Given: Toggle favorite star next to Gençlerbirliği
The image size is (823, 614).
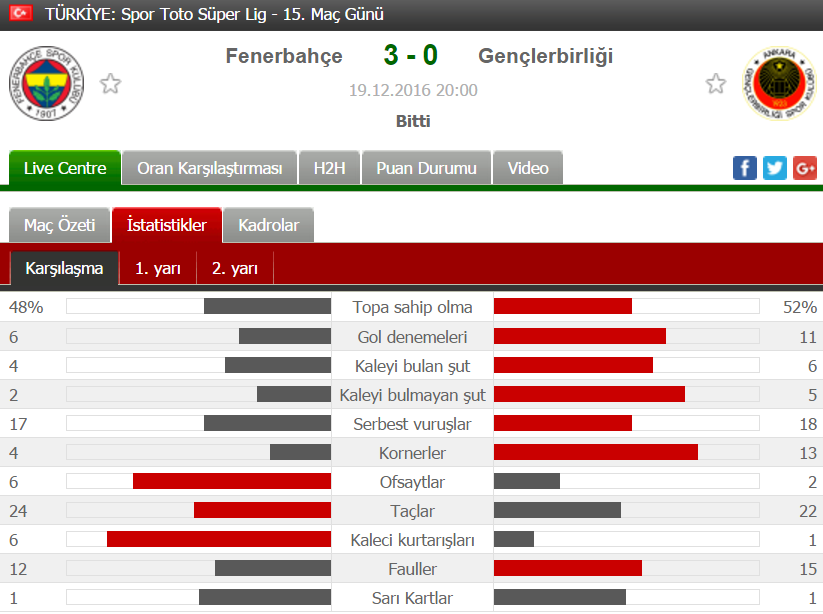Looking at the screenshot, I should coord(715,83).
